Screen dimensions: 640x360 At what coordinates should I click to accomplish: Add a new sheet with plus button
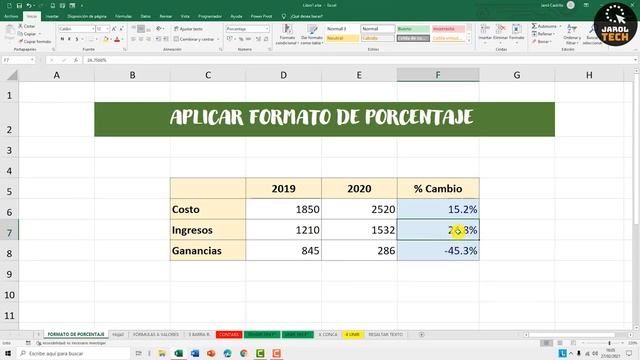coord(421,335)
